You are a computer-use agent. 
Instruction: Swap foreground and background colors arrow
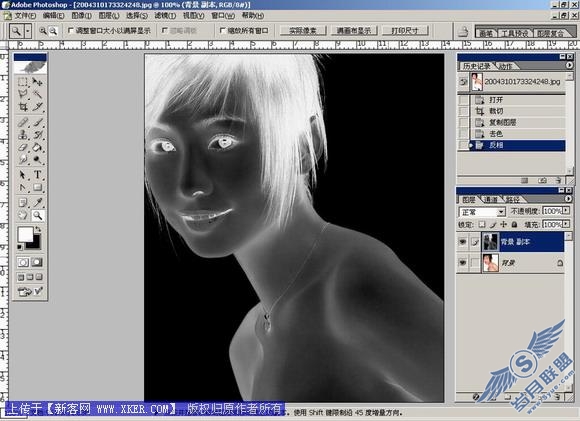coord(37,229)
